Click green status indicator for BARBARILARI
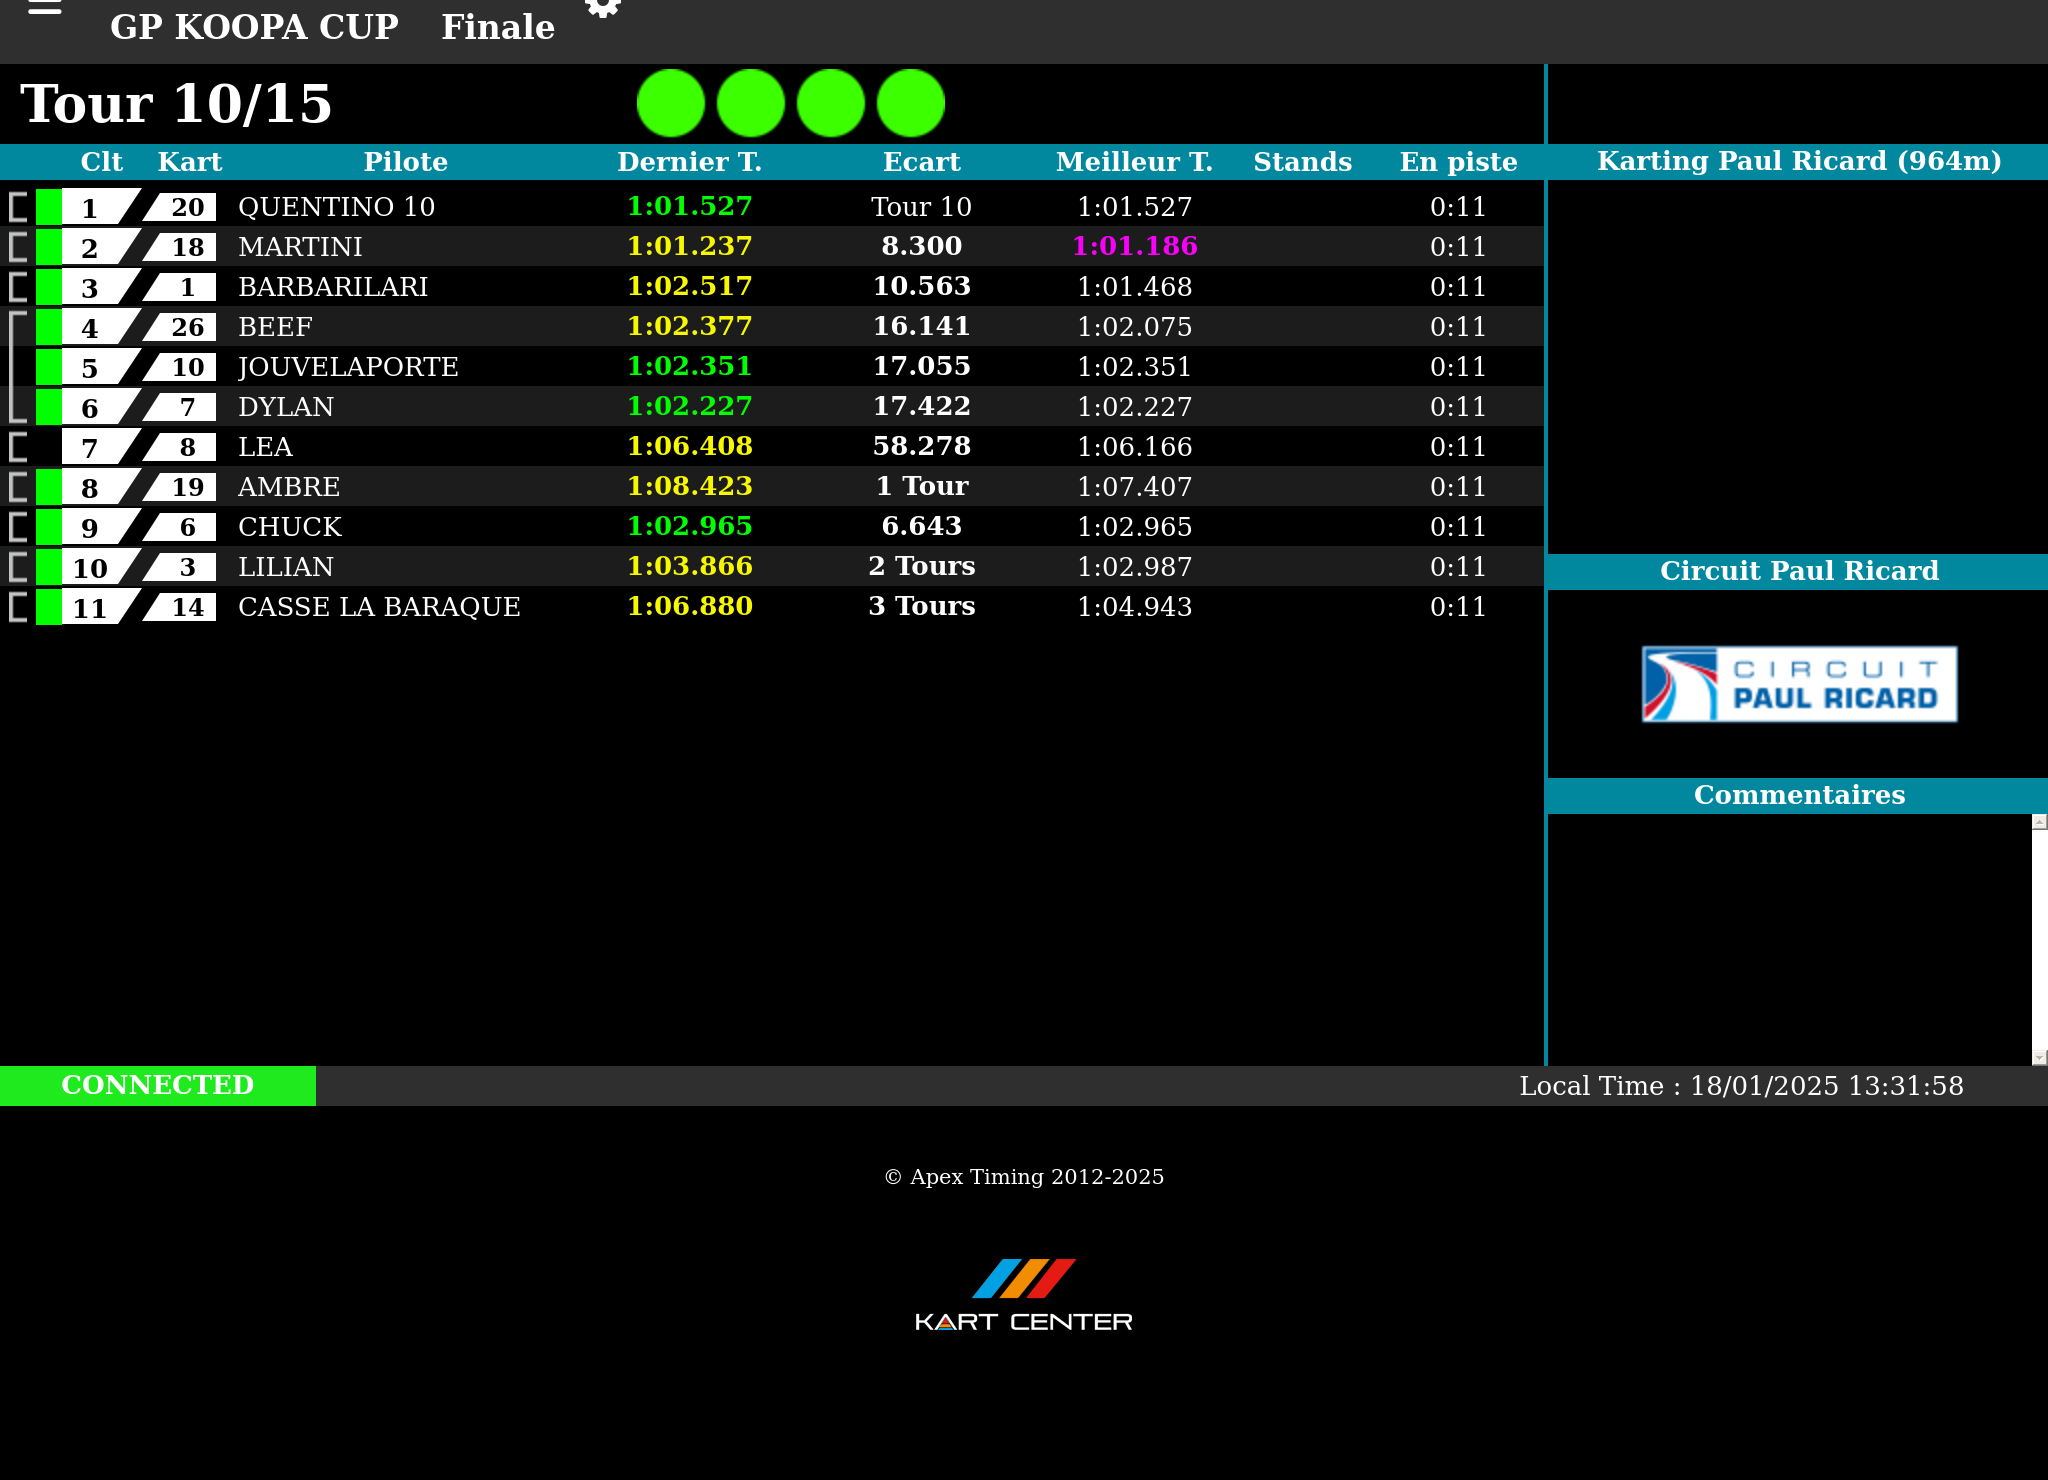The width and height of the screenshot is (2048, 1480). pyautogui.click(x=48, y=287)
